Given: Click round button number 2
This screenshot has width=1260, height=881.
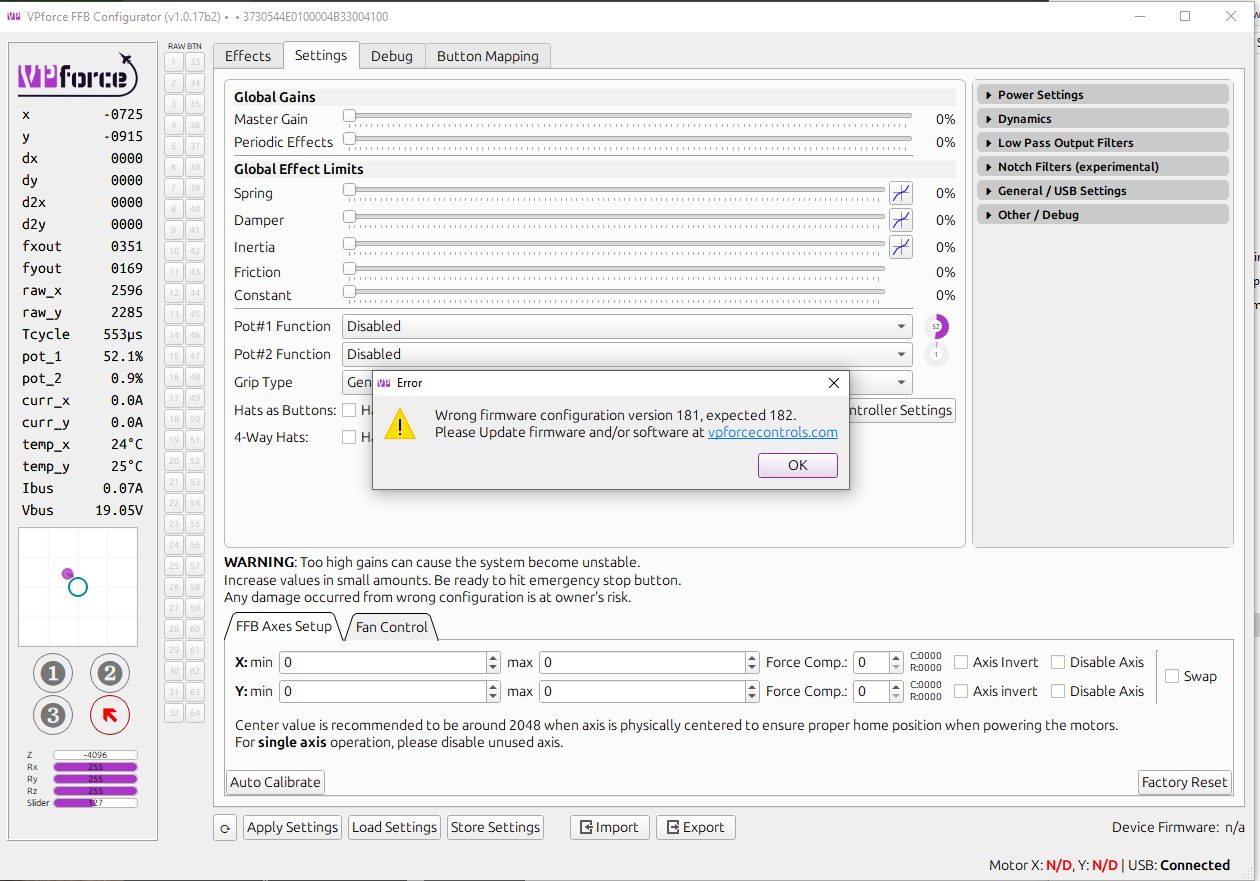Looking at the screenshot, I should 110,674.
